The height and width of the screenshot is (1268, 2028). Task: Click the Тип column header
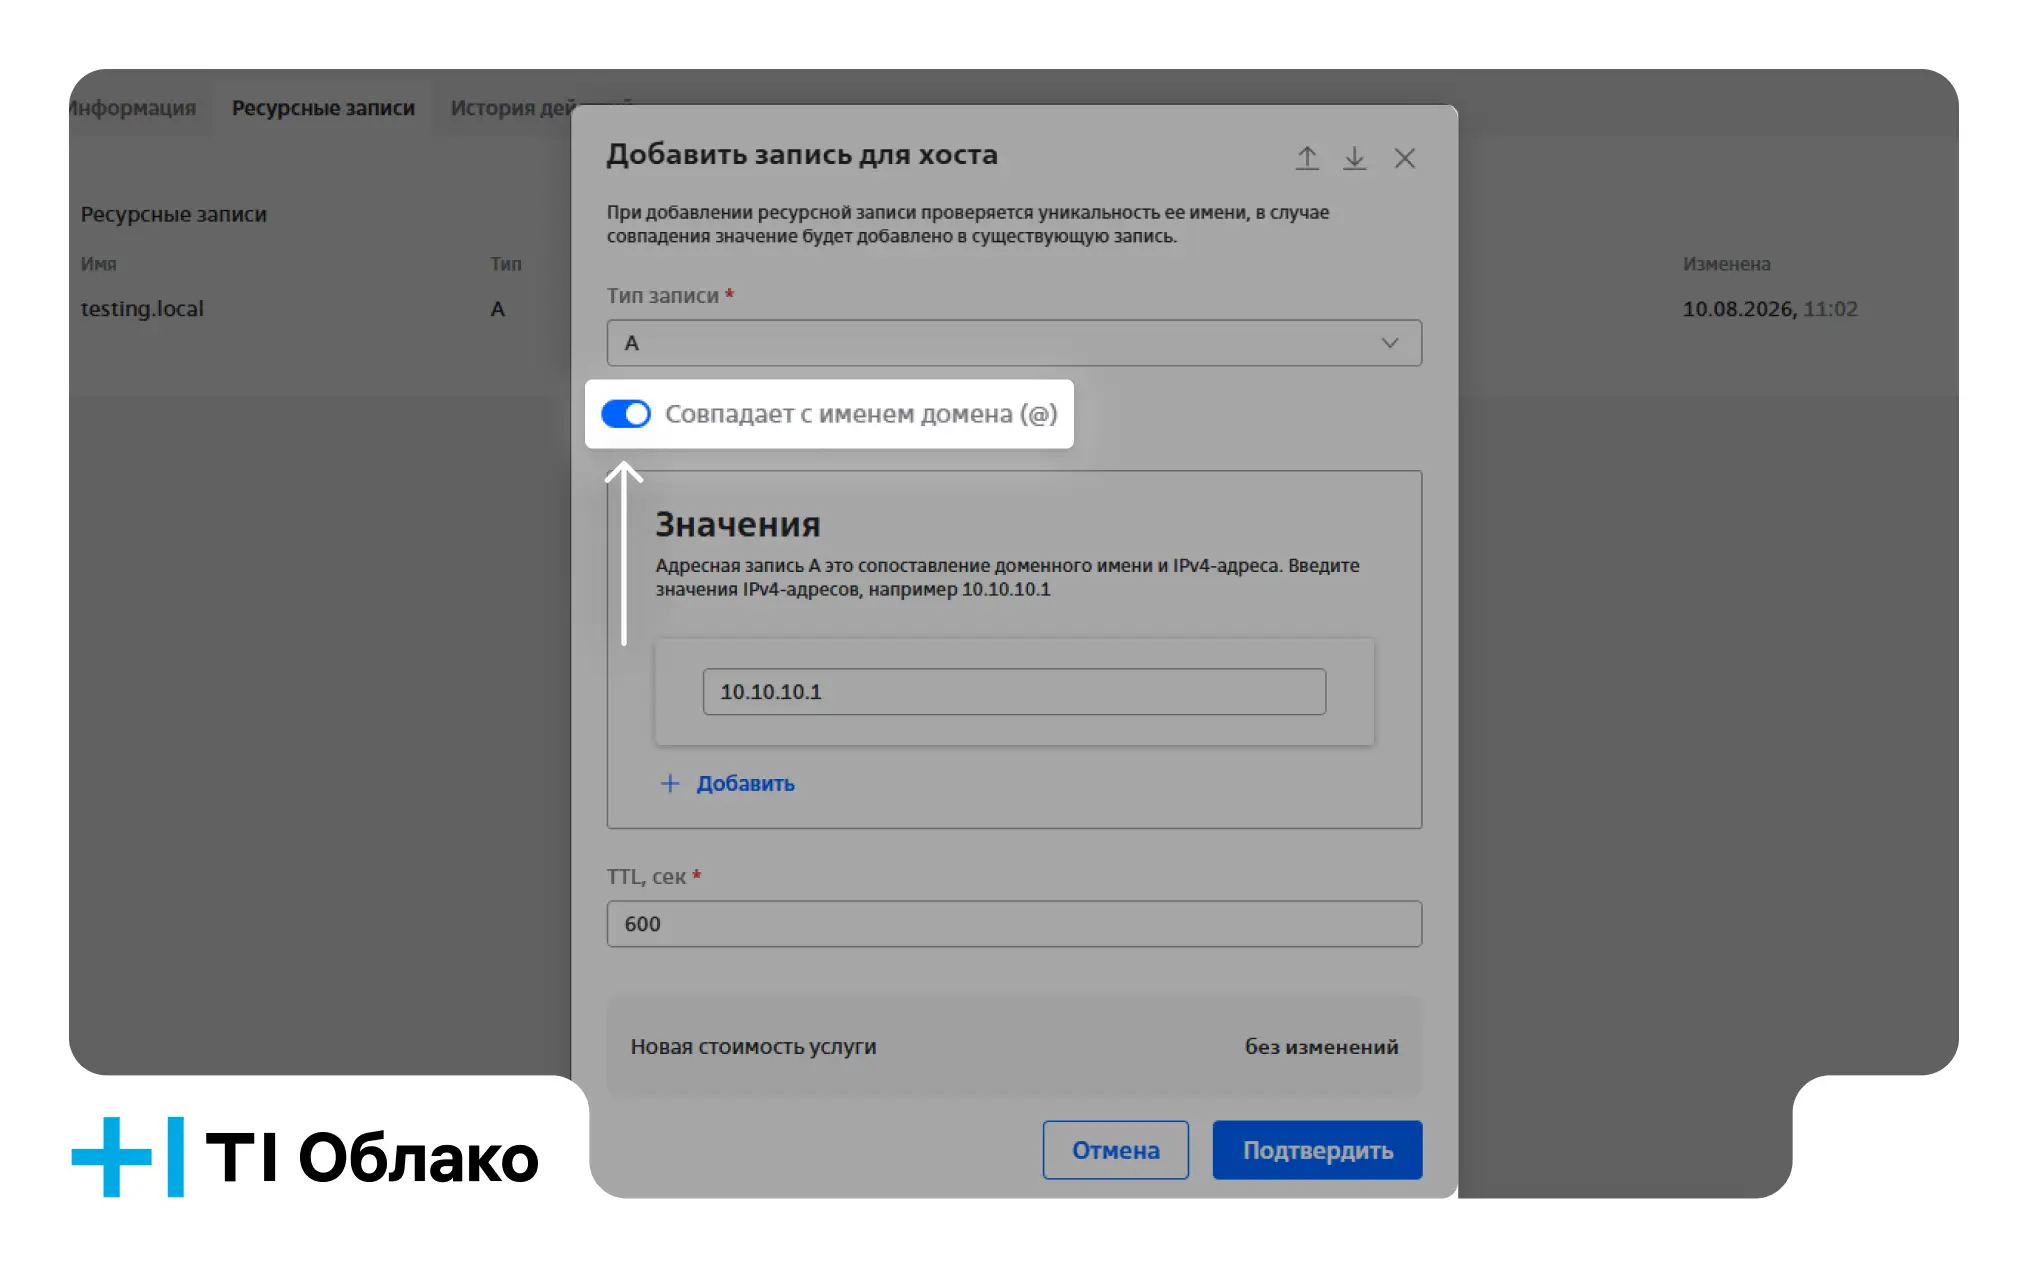tap(506, 264)
